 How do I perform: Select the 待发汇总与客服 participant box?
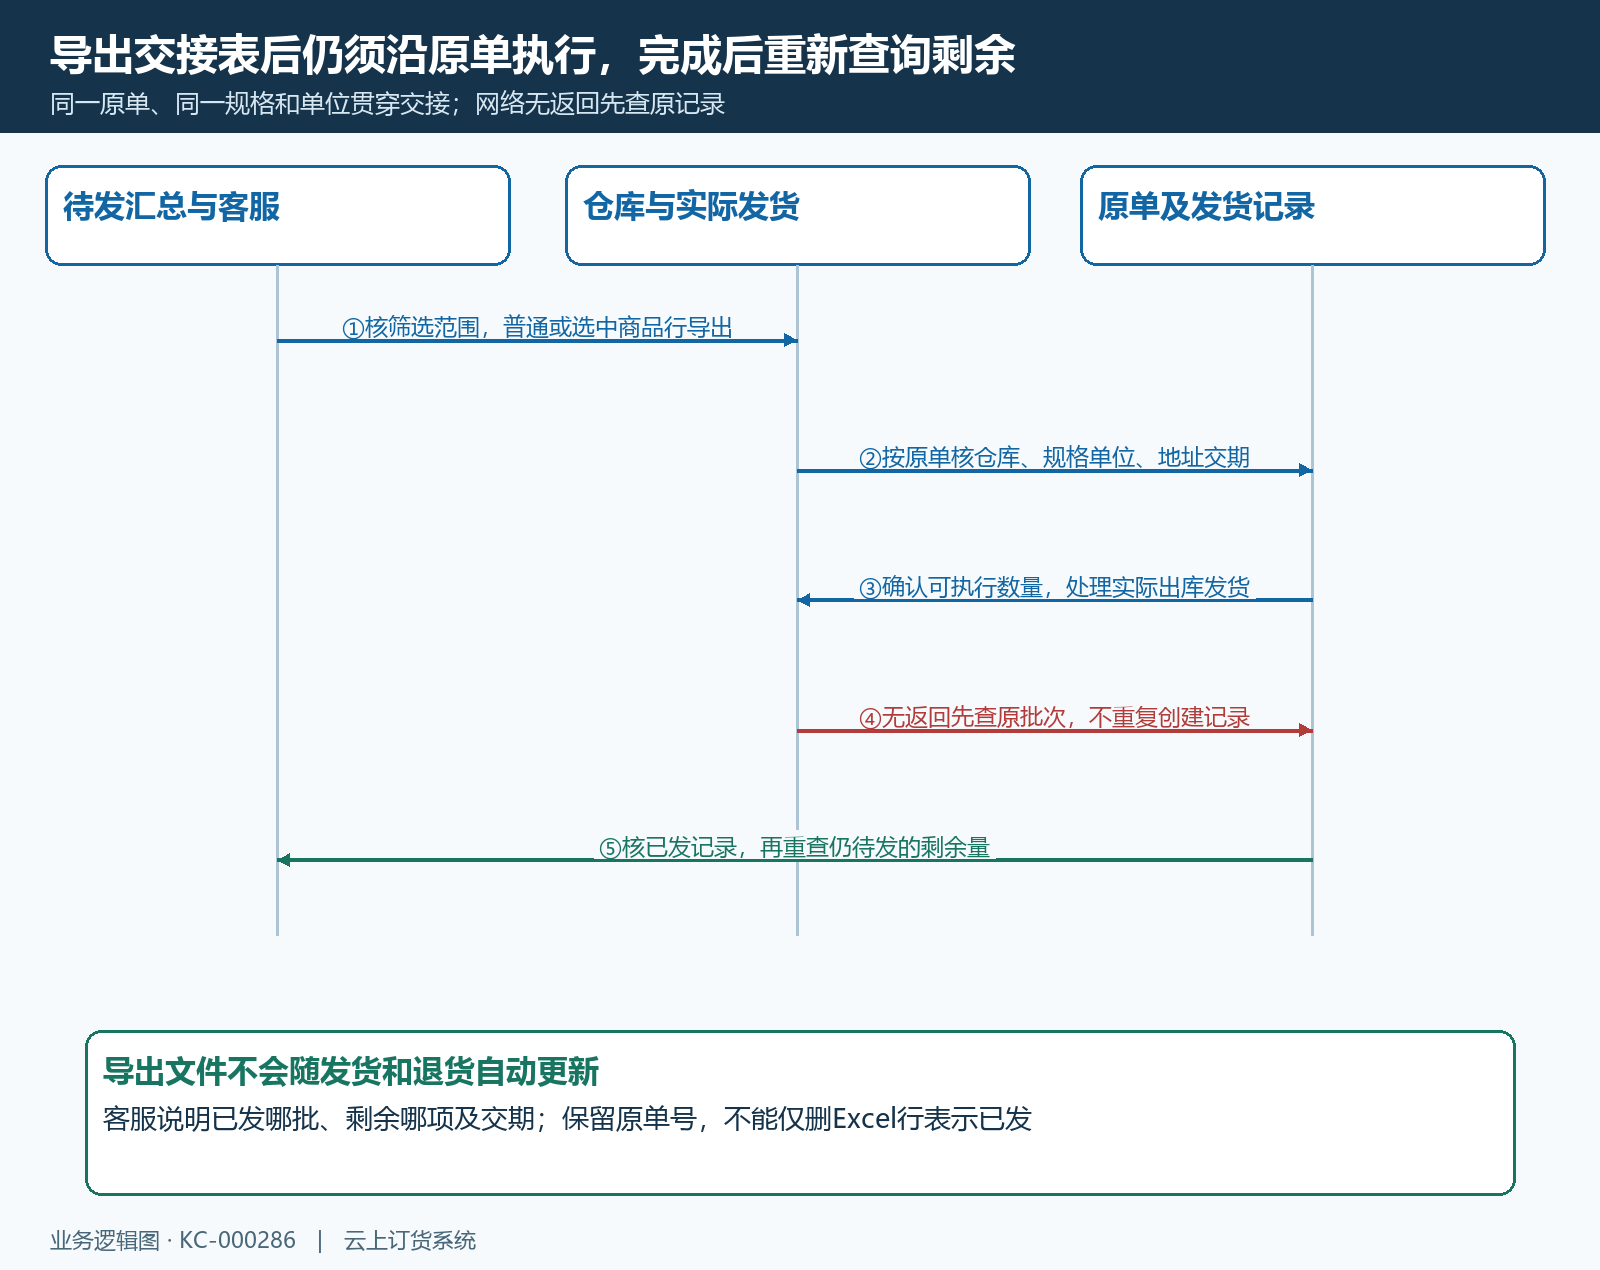[x=278, y=215]
